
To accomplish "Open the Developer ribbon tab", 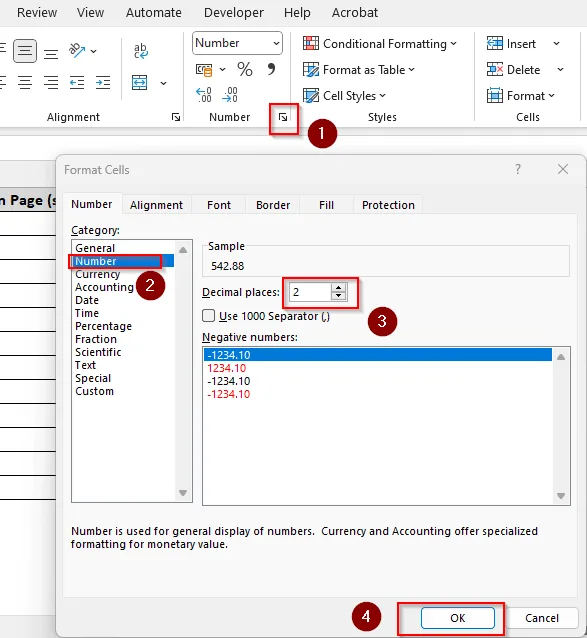I will point(233,13).
